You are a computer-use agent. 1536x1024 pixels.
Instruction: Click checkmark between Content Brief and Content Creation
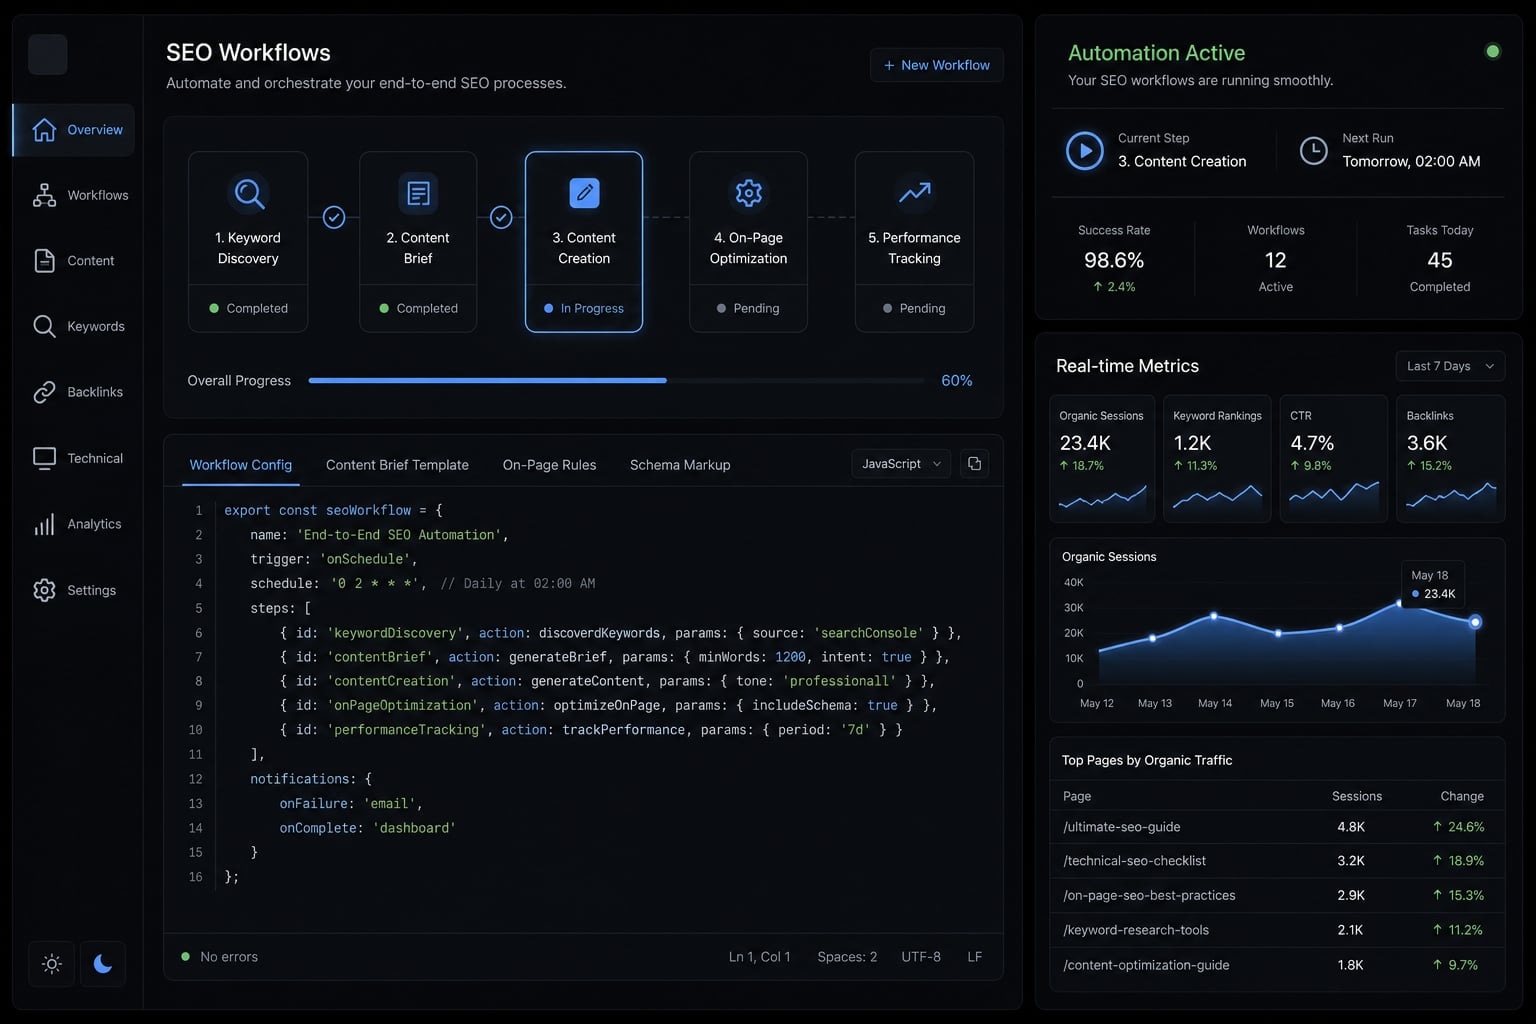click(x=501, y=217)
